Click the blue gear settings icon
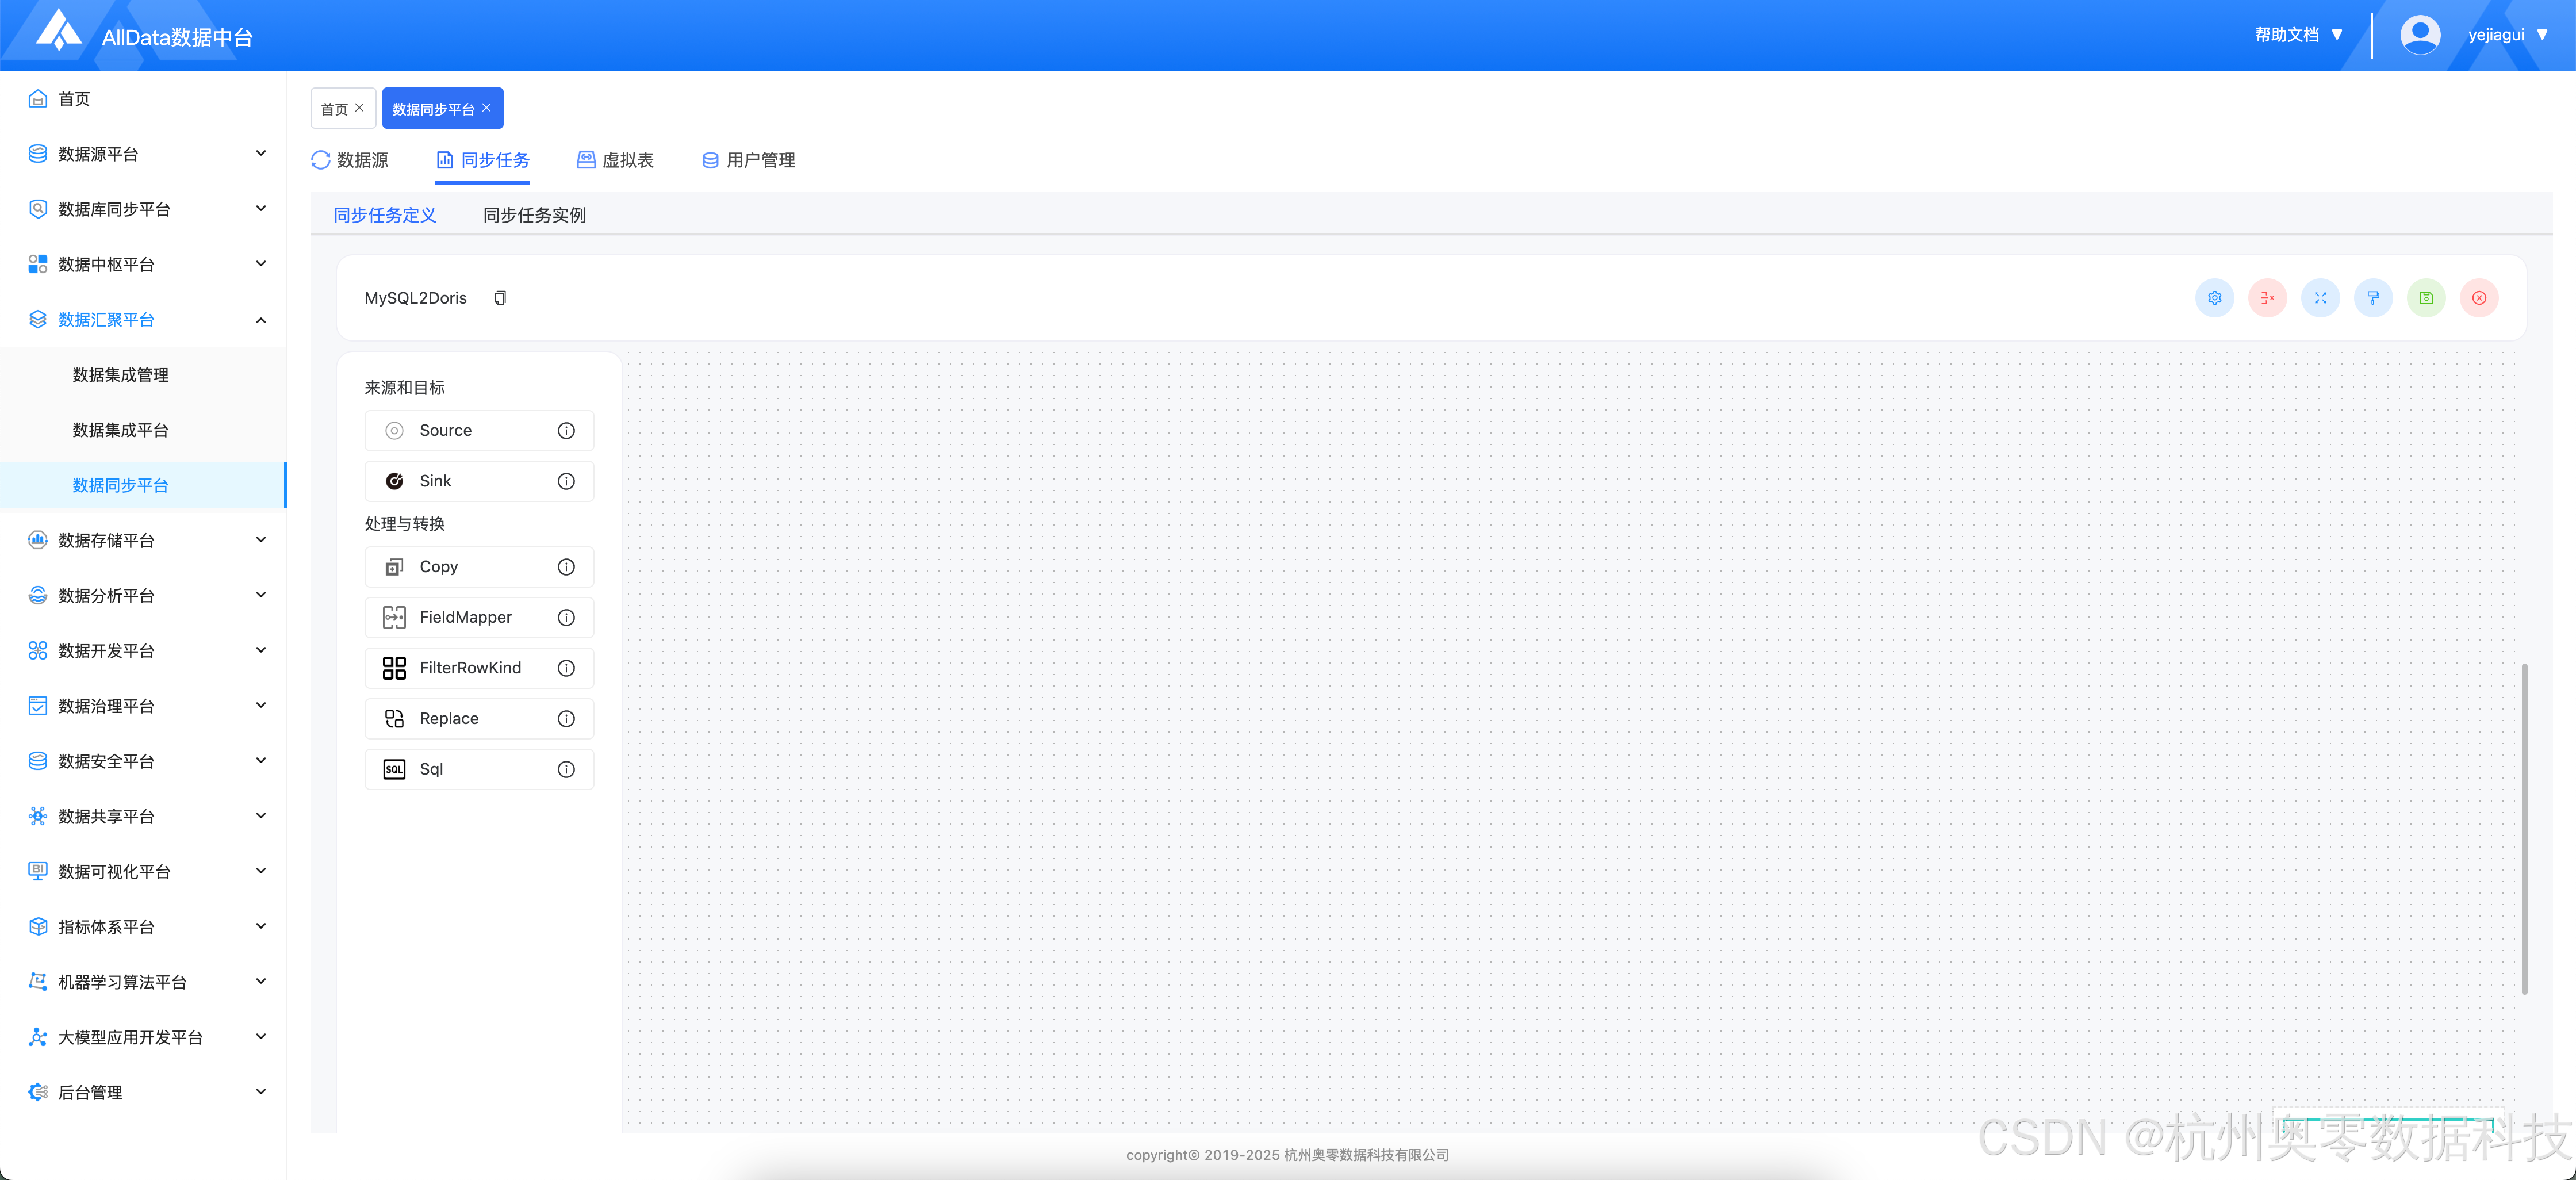This screenshot has width=2576, height=1180. click(2214, 298)
